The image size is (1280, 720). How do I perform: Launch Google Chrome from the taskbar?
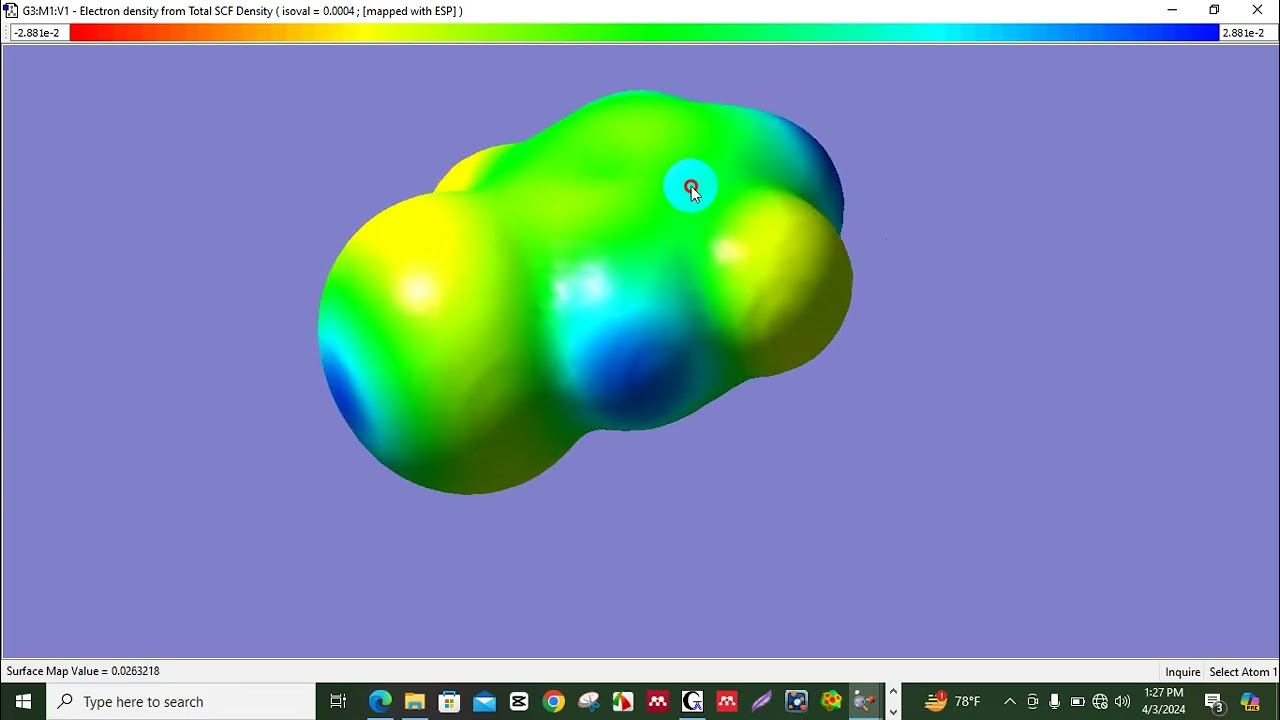pos(554,702)
